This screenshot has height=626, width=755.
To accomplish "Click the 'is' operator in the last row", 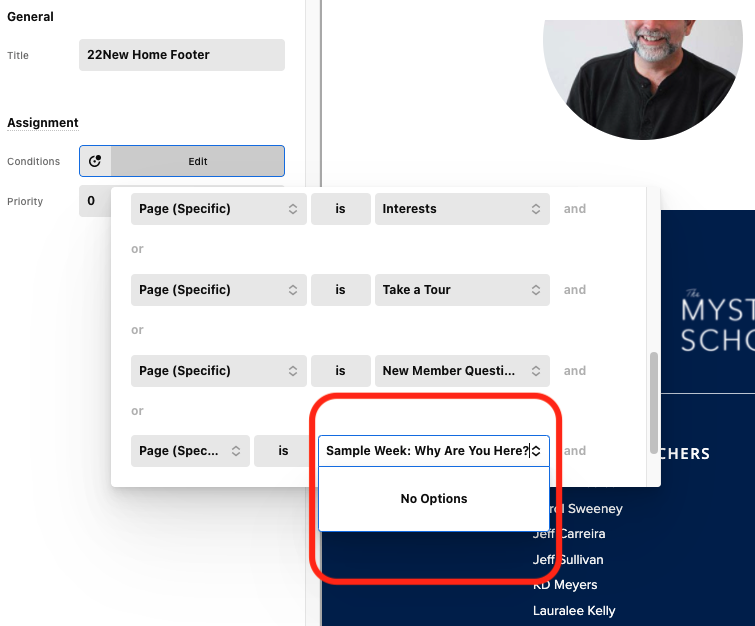I will 283,451.
